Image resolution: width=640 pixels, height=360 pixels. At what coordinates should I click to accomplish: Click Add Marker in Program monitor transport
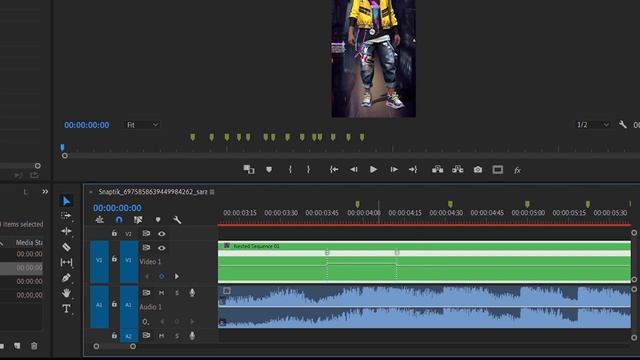click(269, 169)
